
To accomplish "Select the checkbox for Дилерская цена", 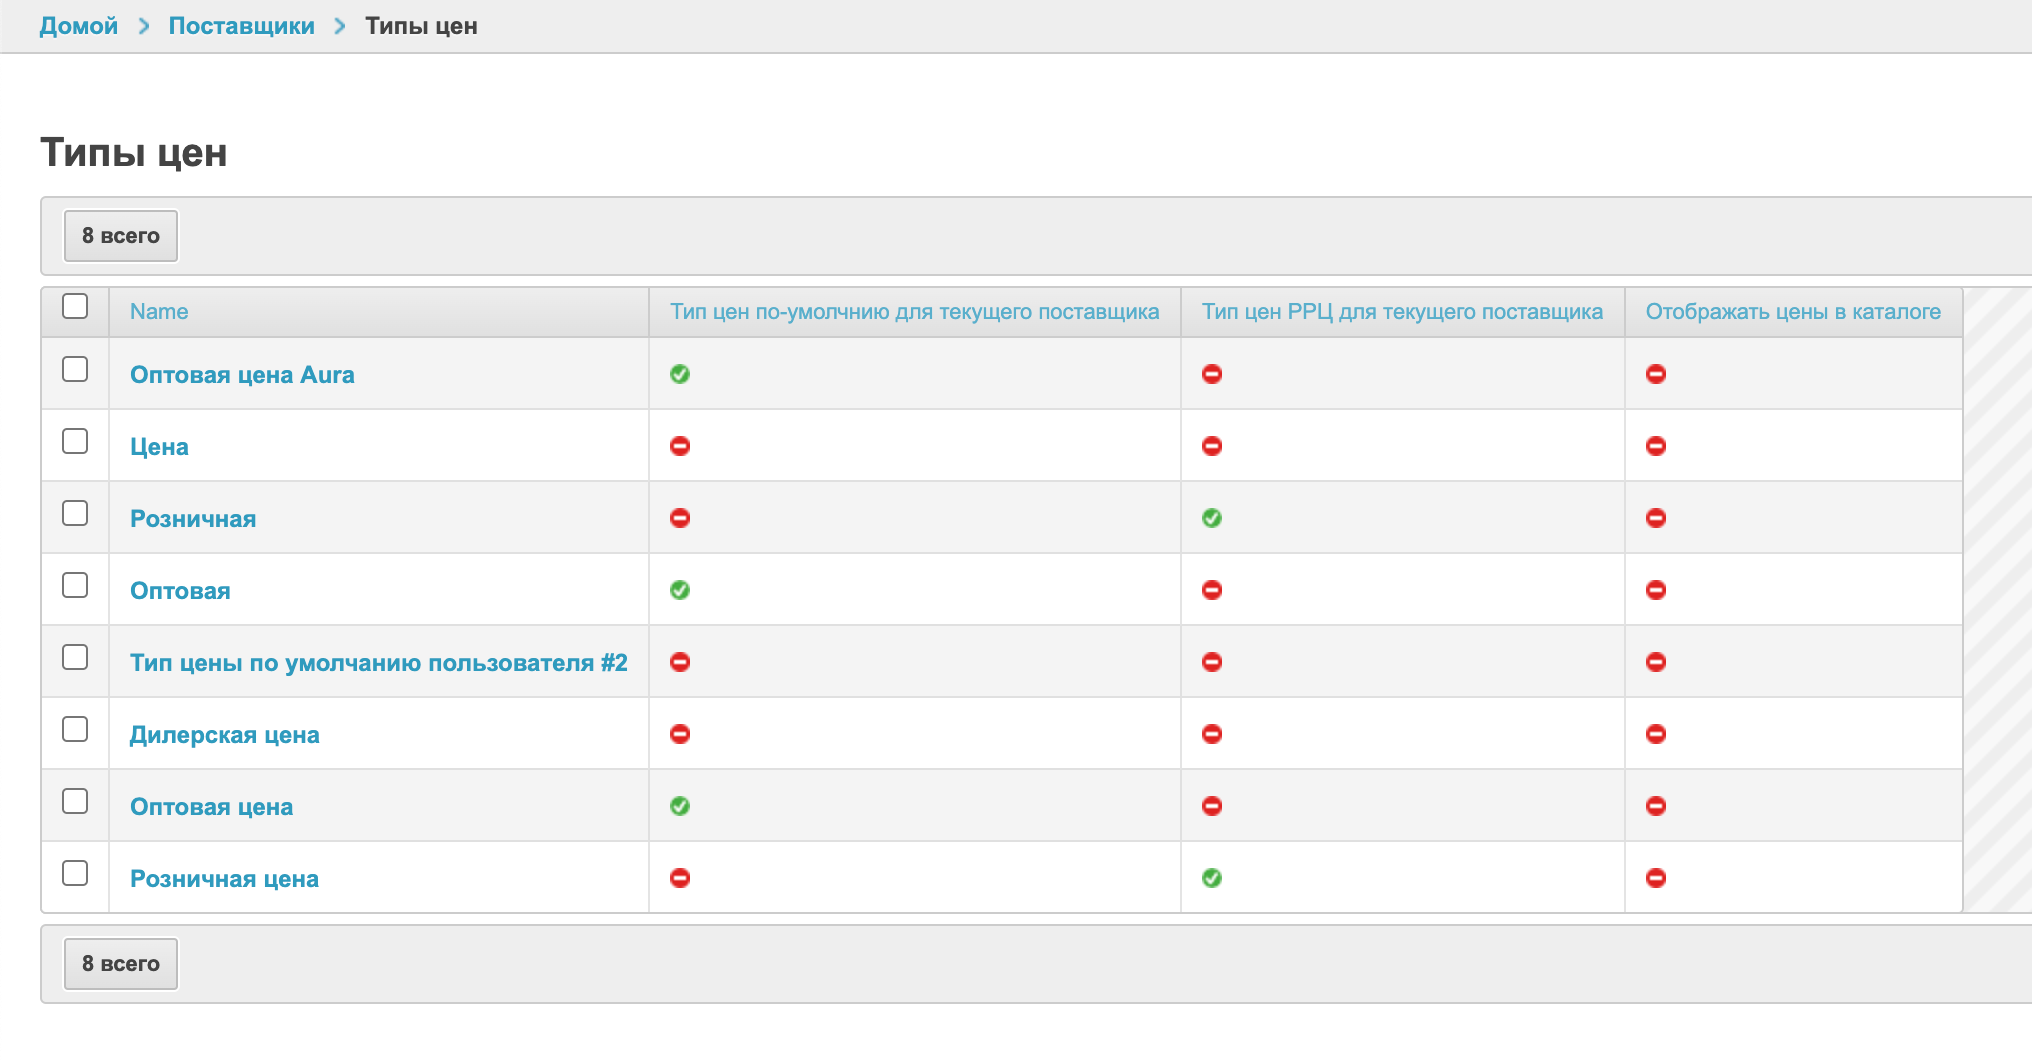I will tap(75, 729).
